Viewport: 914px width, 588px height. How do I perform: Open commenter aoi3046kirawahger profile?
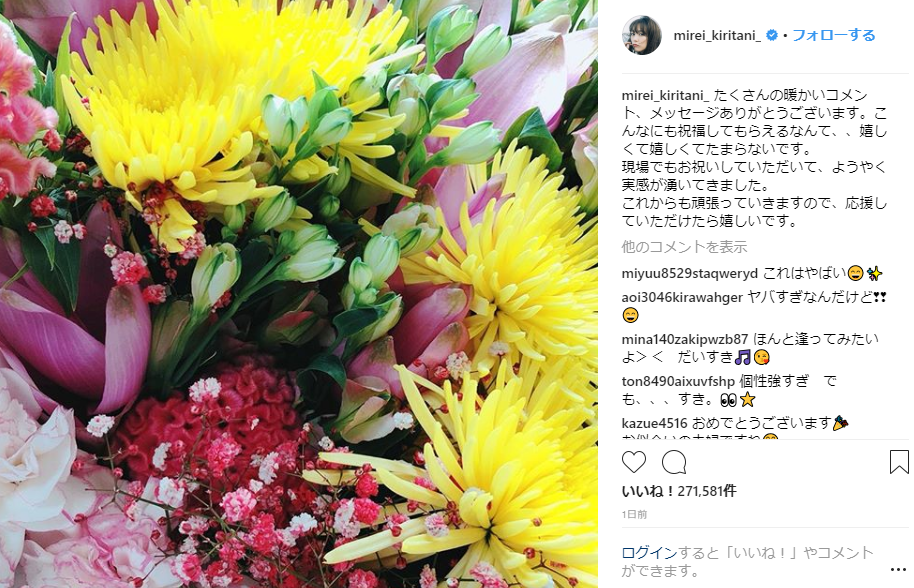click(682, 297)
